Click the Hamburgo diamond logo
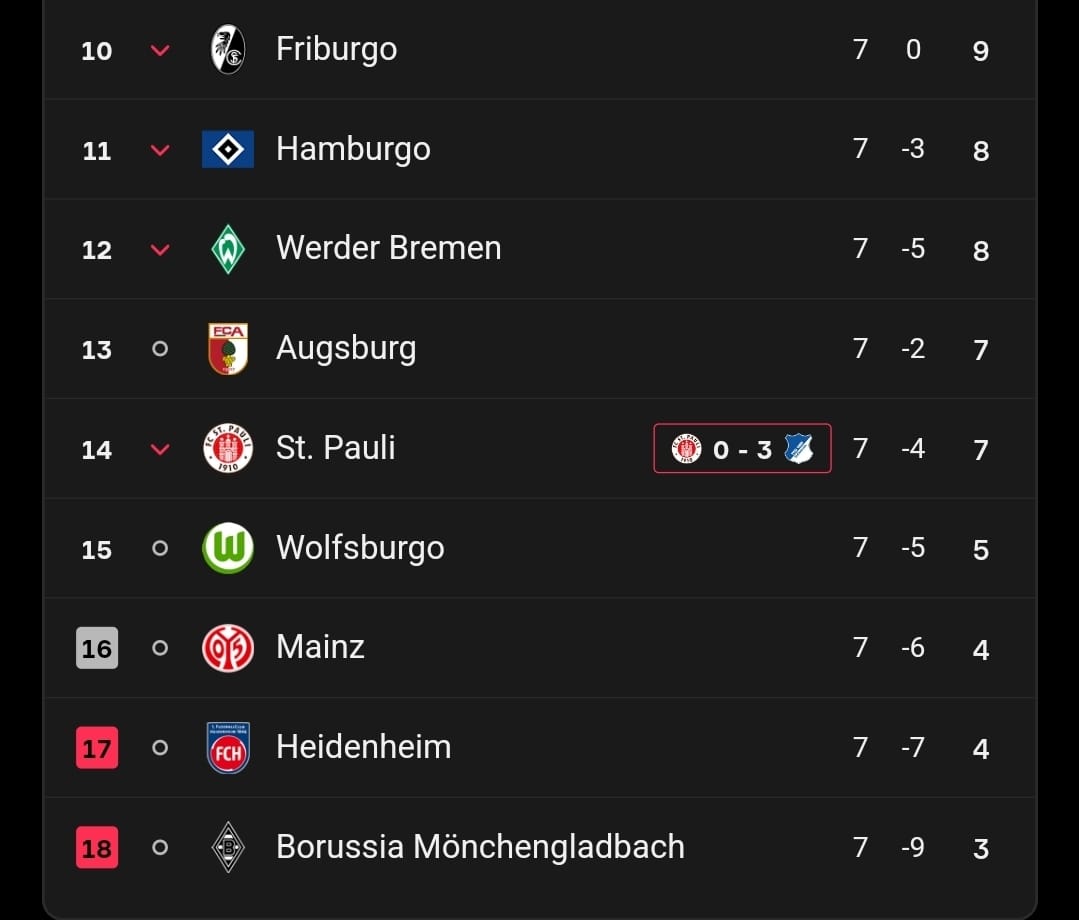Screen dimensions: 1079x920 coord(228,149)
